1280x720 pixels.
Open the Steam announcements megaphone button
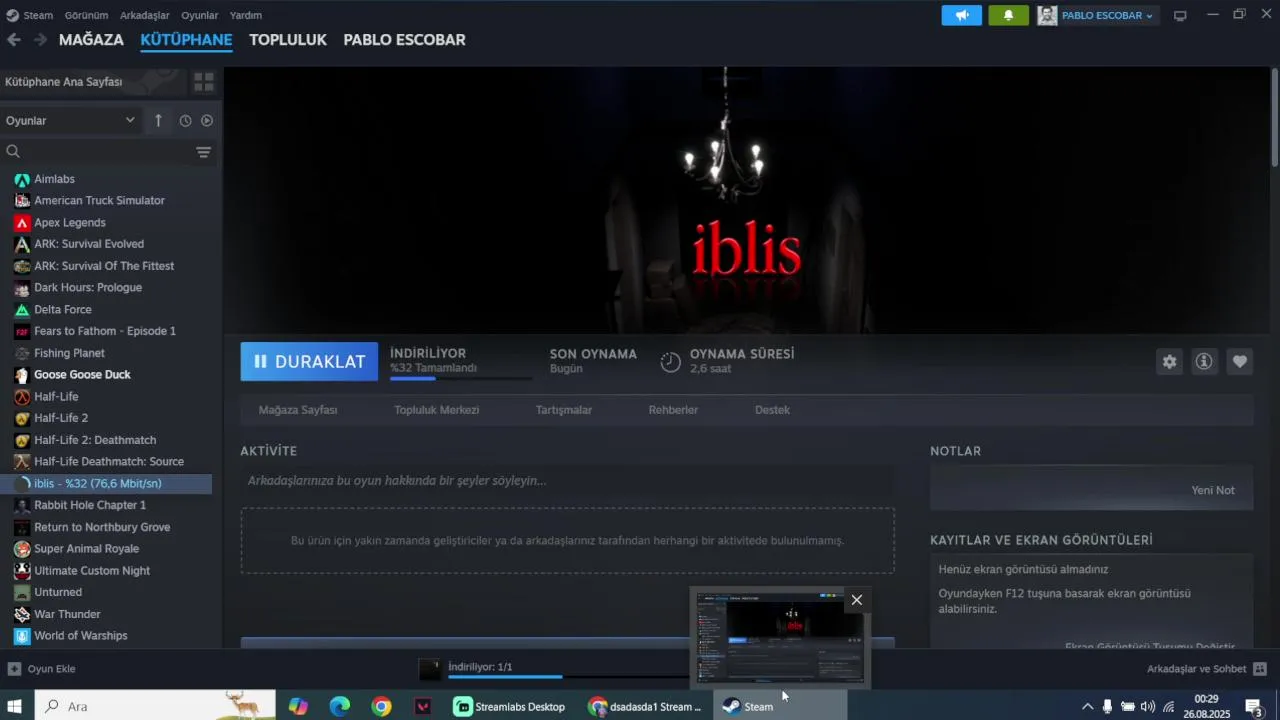coord(961,15)
